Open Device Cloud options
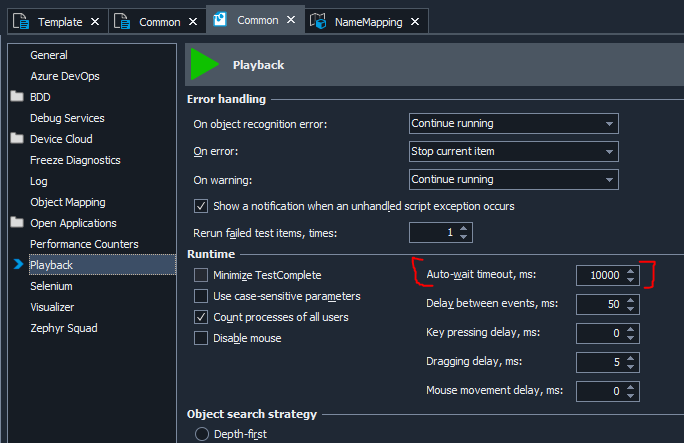This screenshot has height=443, width=684. click(61, 139)
